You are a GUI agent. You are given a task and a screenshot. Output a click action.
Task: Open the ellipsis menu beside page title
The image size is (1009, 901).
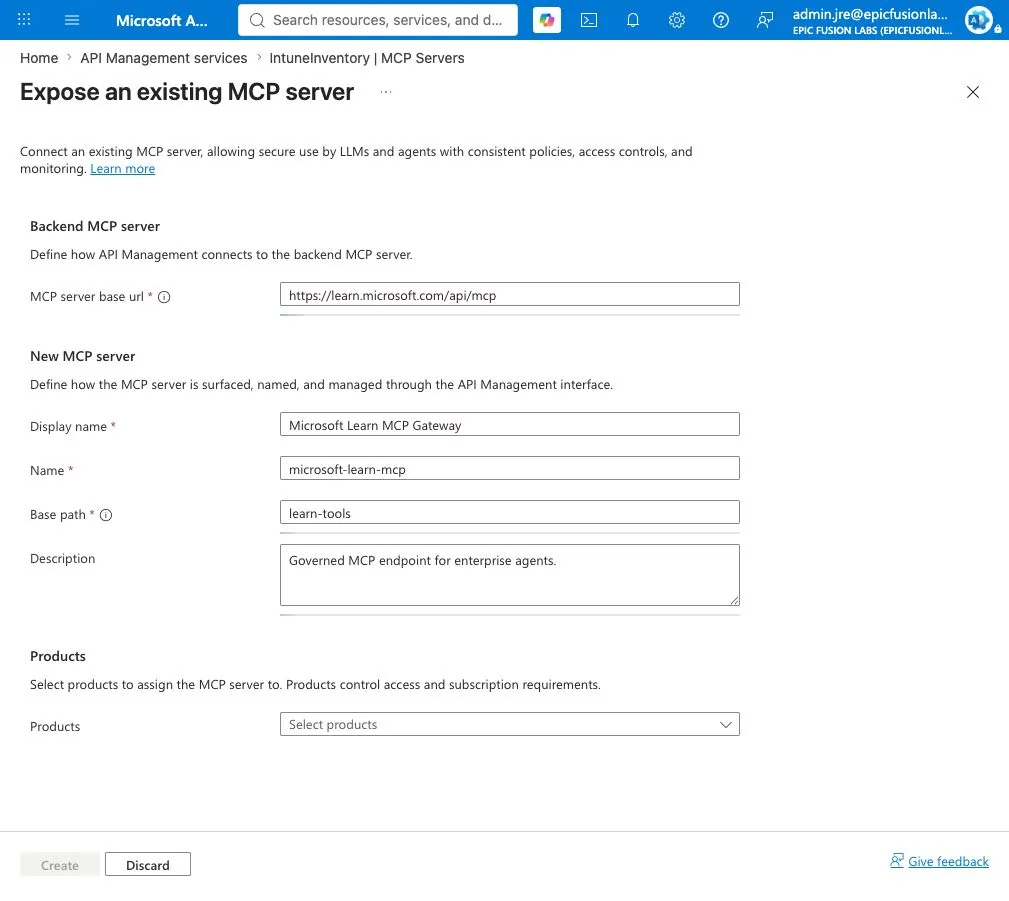(x=385, y=92)
